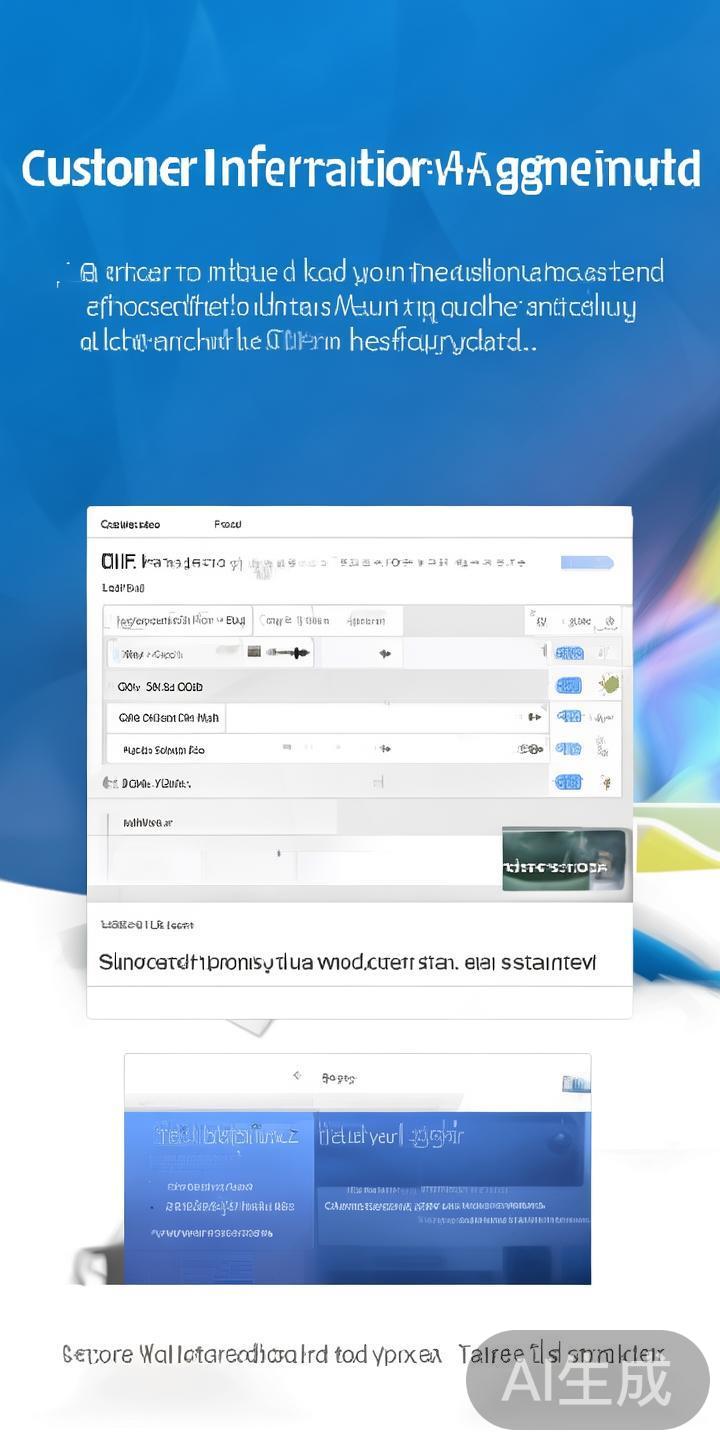Expand the second column header in the table
Screen dimensions: 720x1440
(x=294, y=621)
